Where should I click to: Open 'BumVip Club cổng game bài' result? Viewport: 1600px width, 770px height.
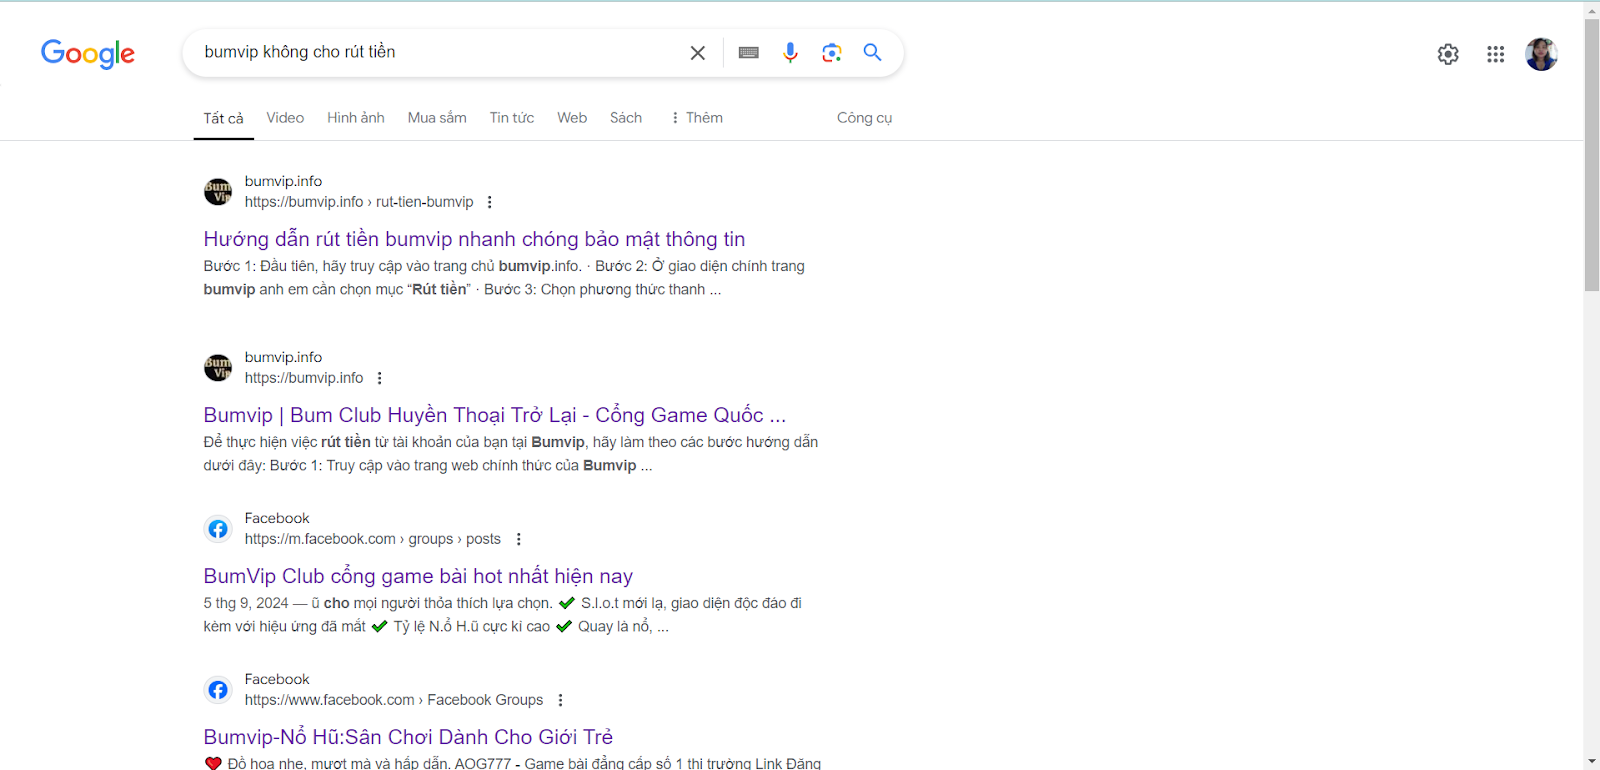[418, 576]
